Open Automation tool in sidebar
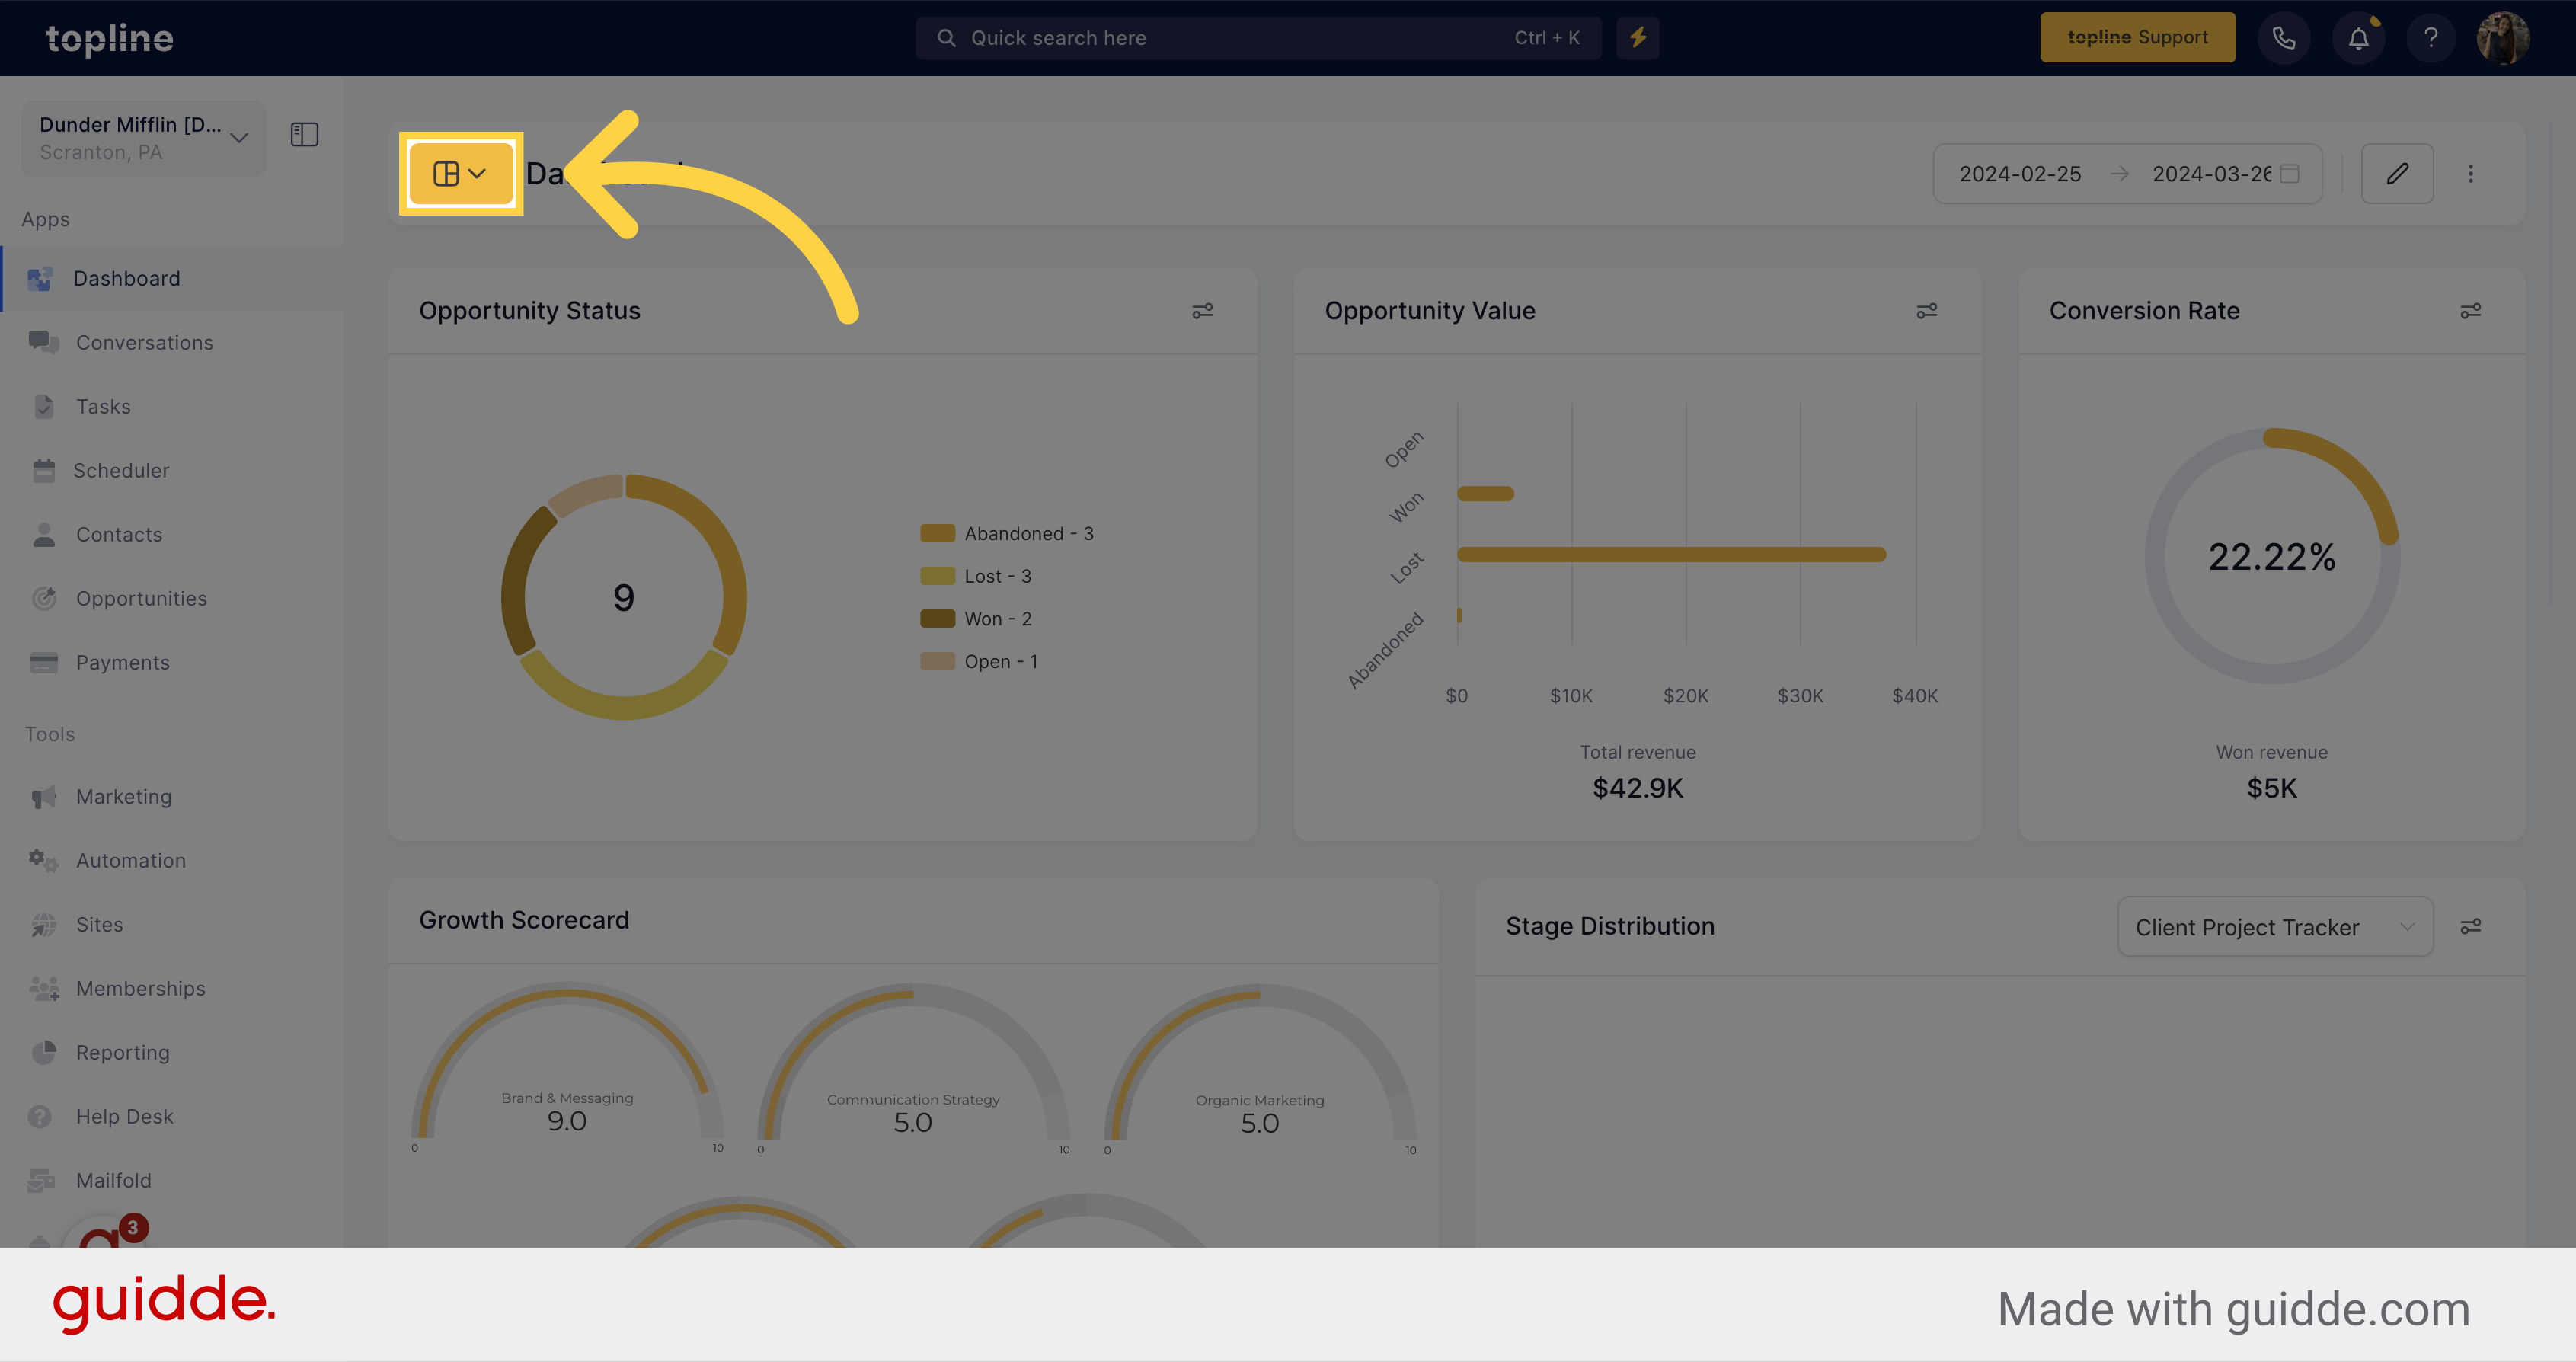The width and height of the screenshot is (2576, 1362). (x=131, y=859)
